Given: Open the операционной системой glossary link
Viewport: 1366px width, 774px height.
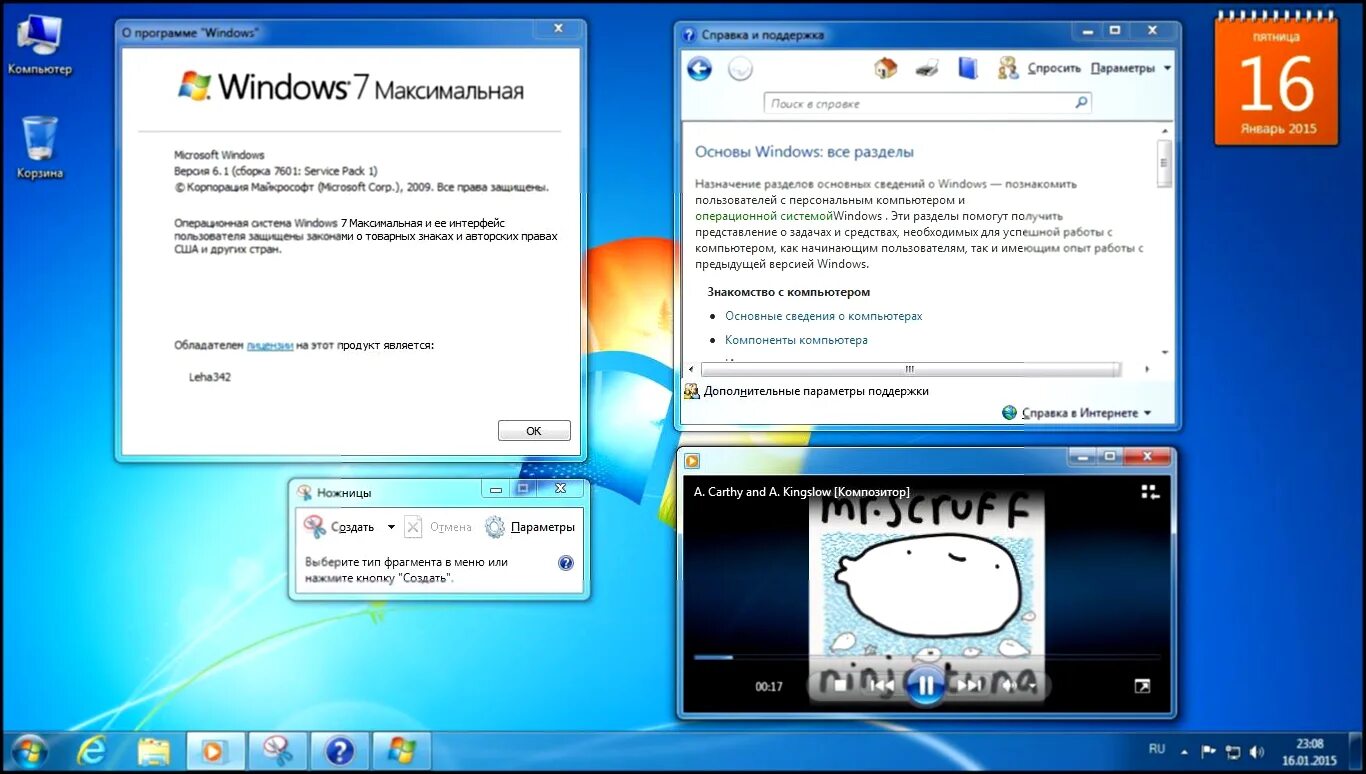Looking at the screenshot, I should (764, 216).
